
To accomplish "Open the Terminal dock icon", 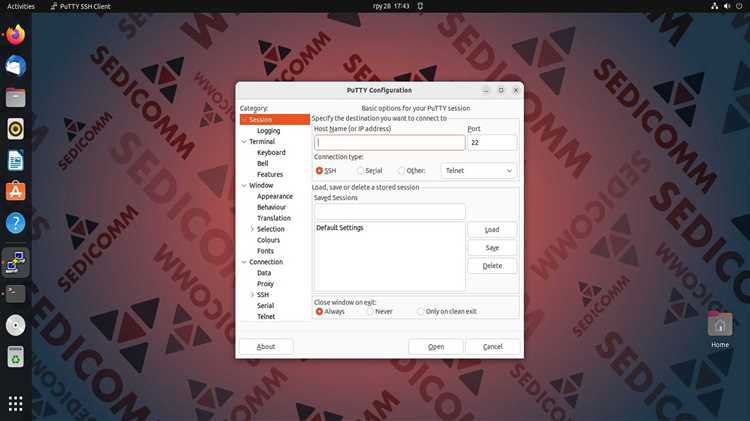I will 15,294.
